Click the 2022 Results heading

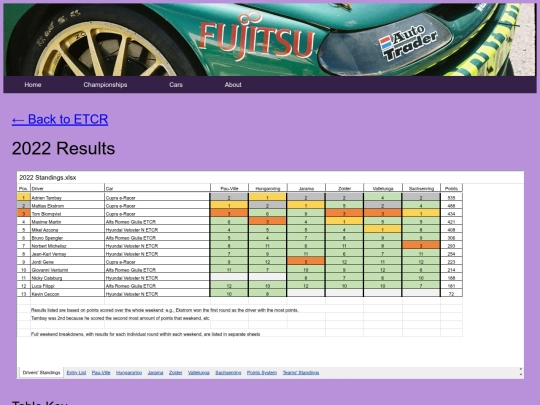pyautogui.click(x=63, y=148)
